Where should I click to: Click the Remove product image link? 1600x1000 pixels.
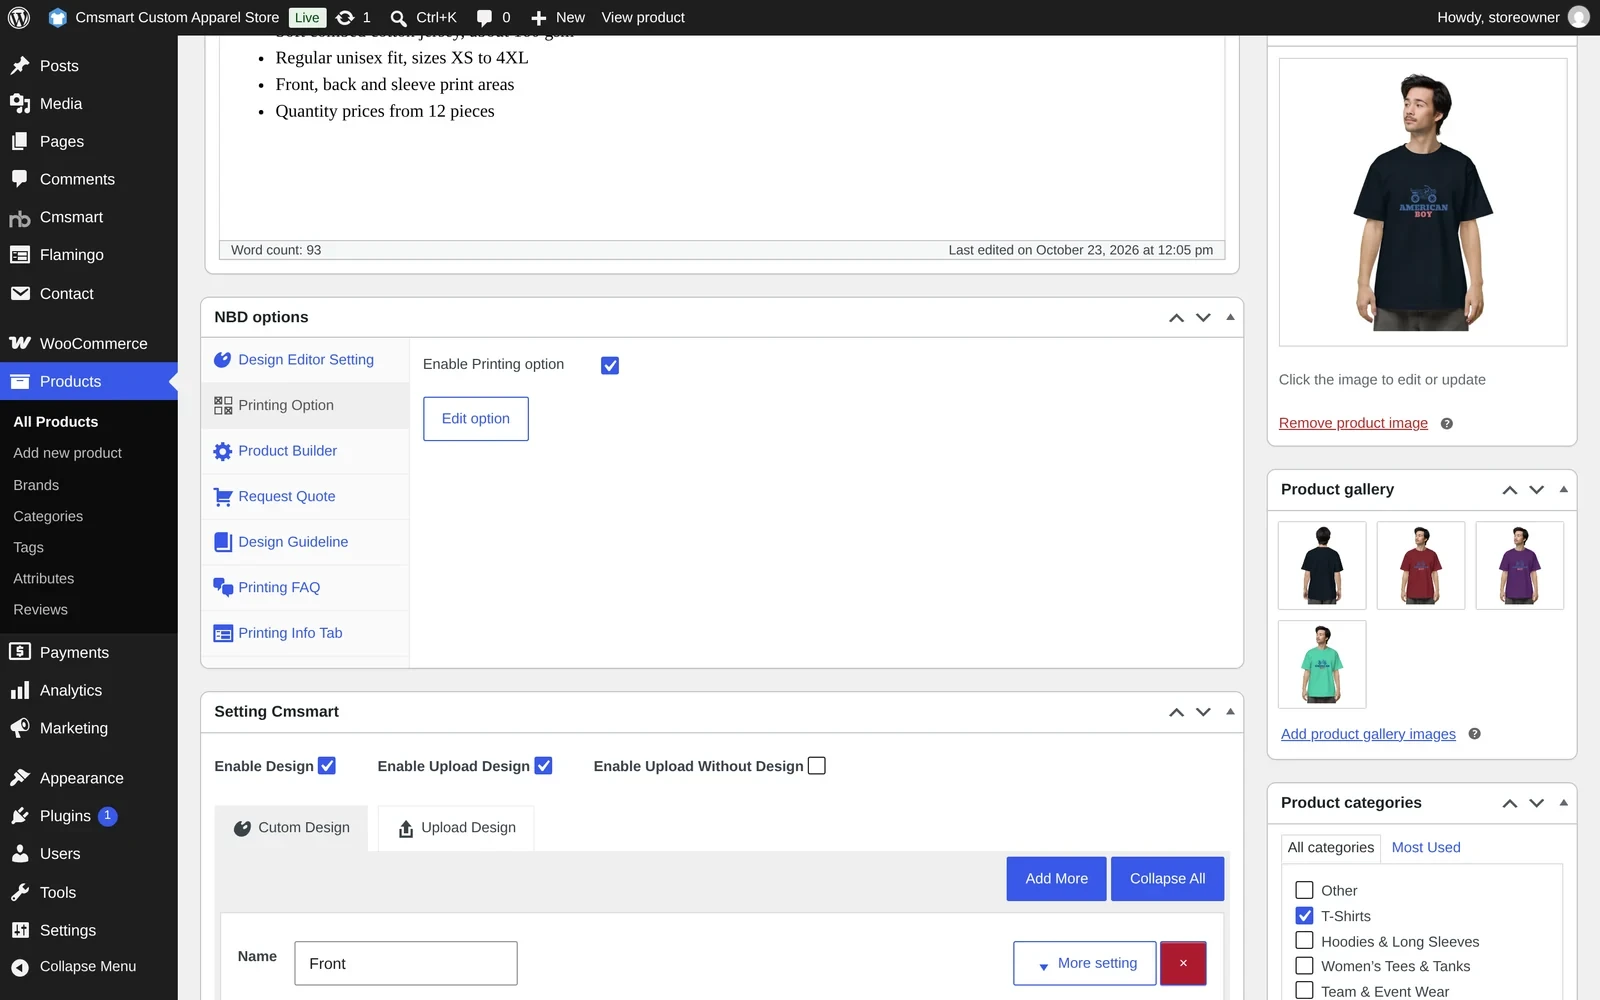[x=1353, y=423]
